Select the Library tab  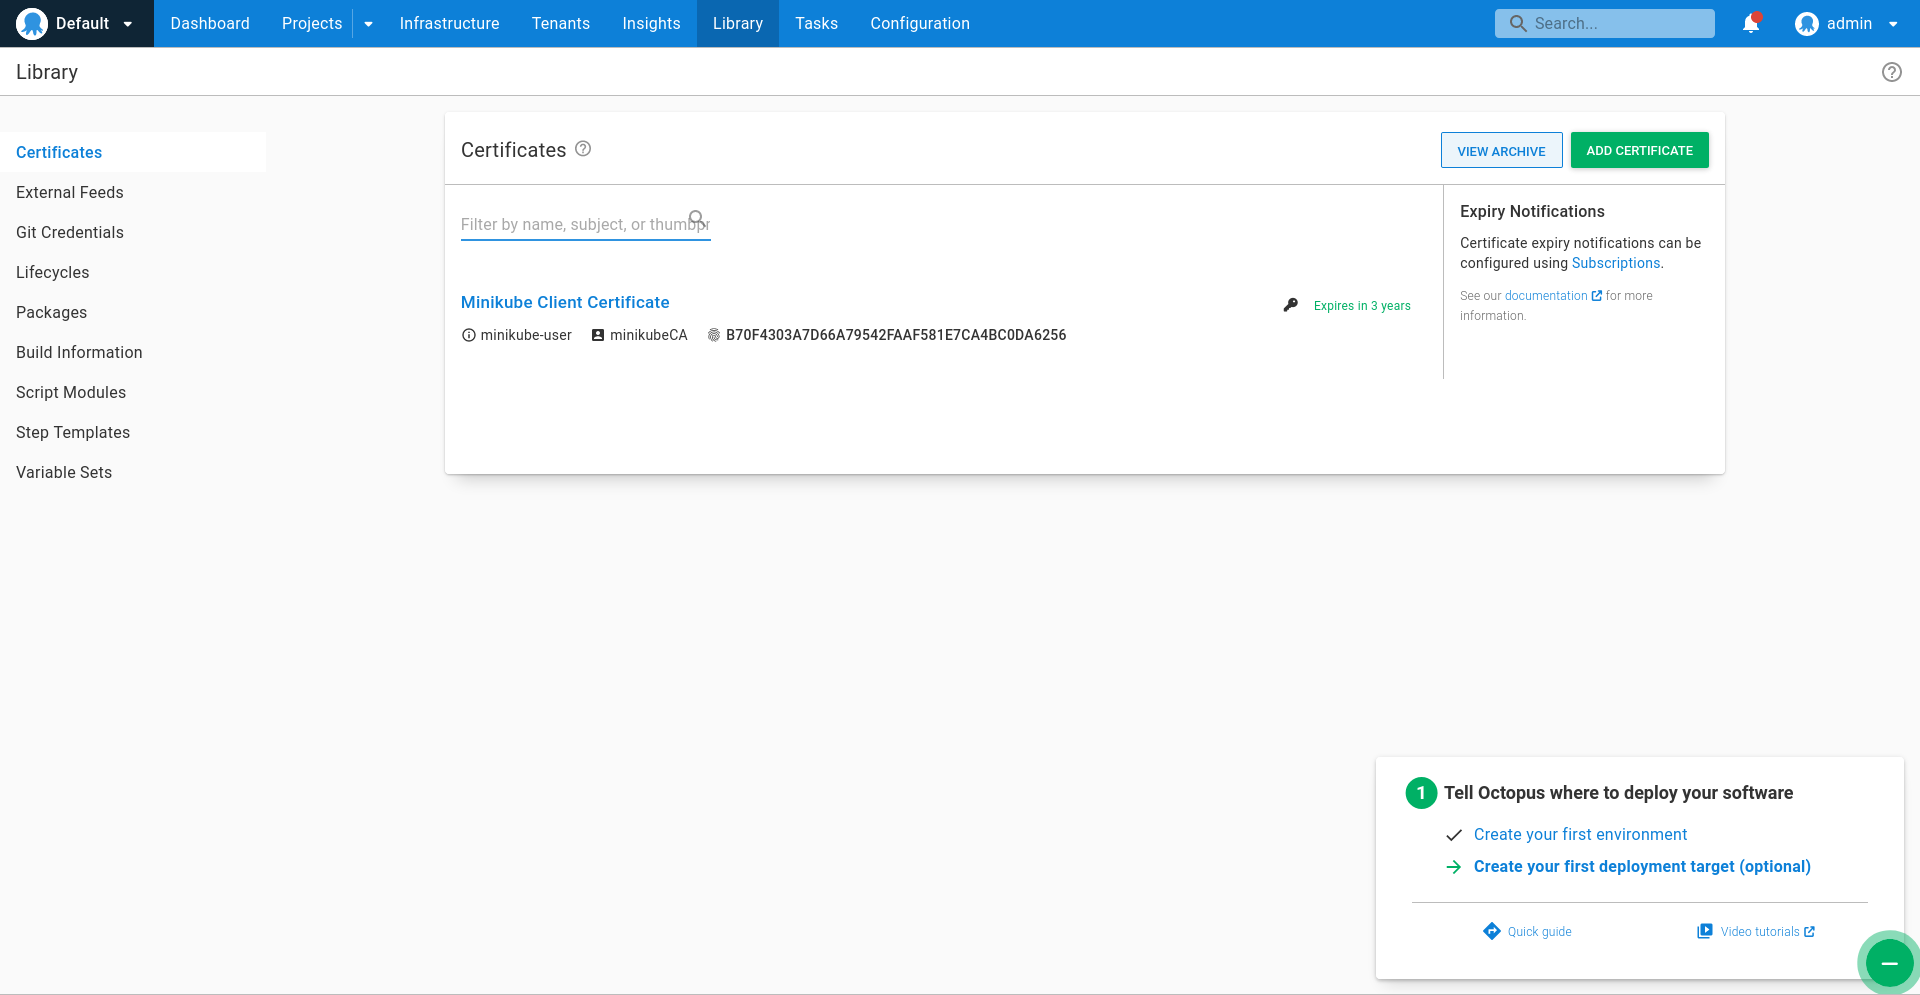click(738, 23)
